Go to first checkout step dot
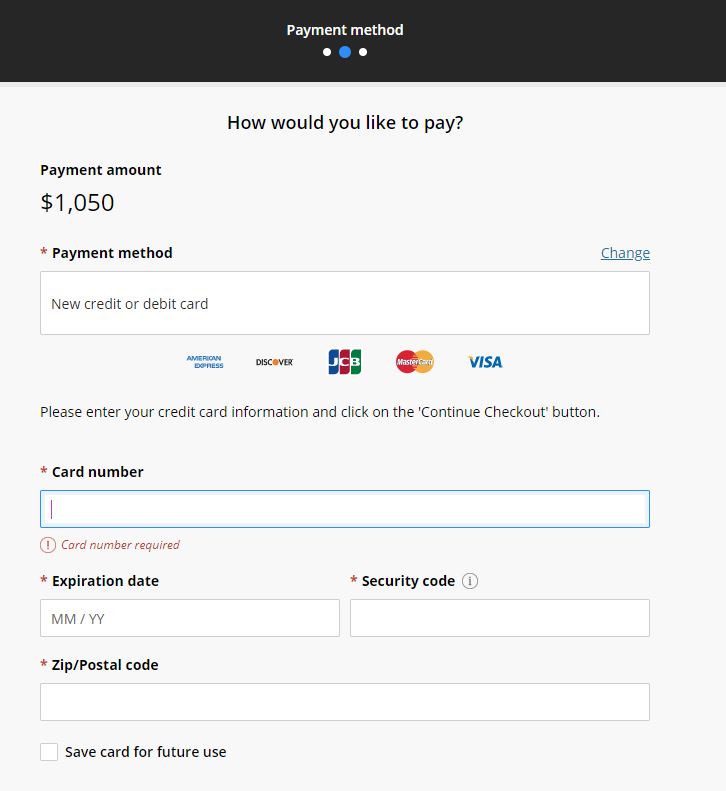726x791 pixels. click(327, 52)
